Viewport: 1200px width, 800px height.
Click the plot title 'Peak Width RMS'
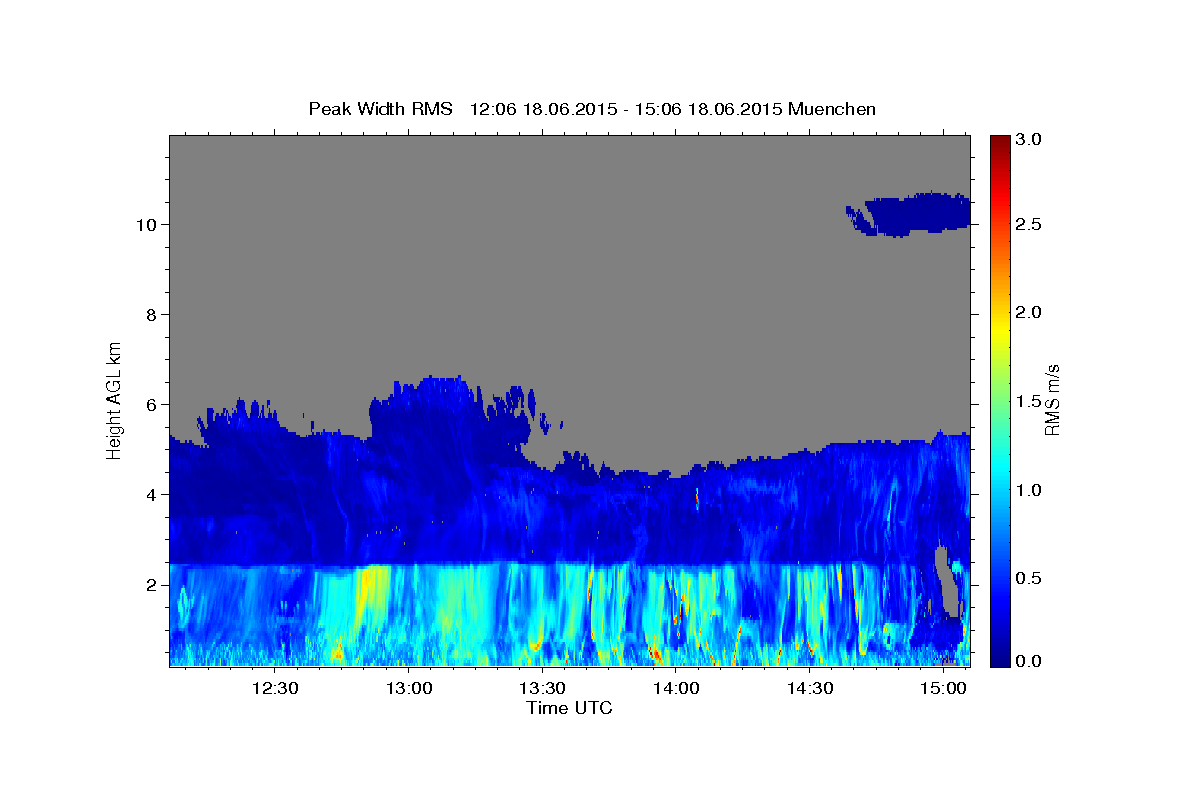[x=380, y=109]
